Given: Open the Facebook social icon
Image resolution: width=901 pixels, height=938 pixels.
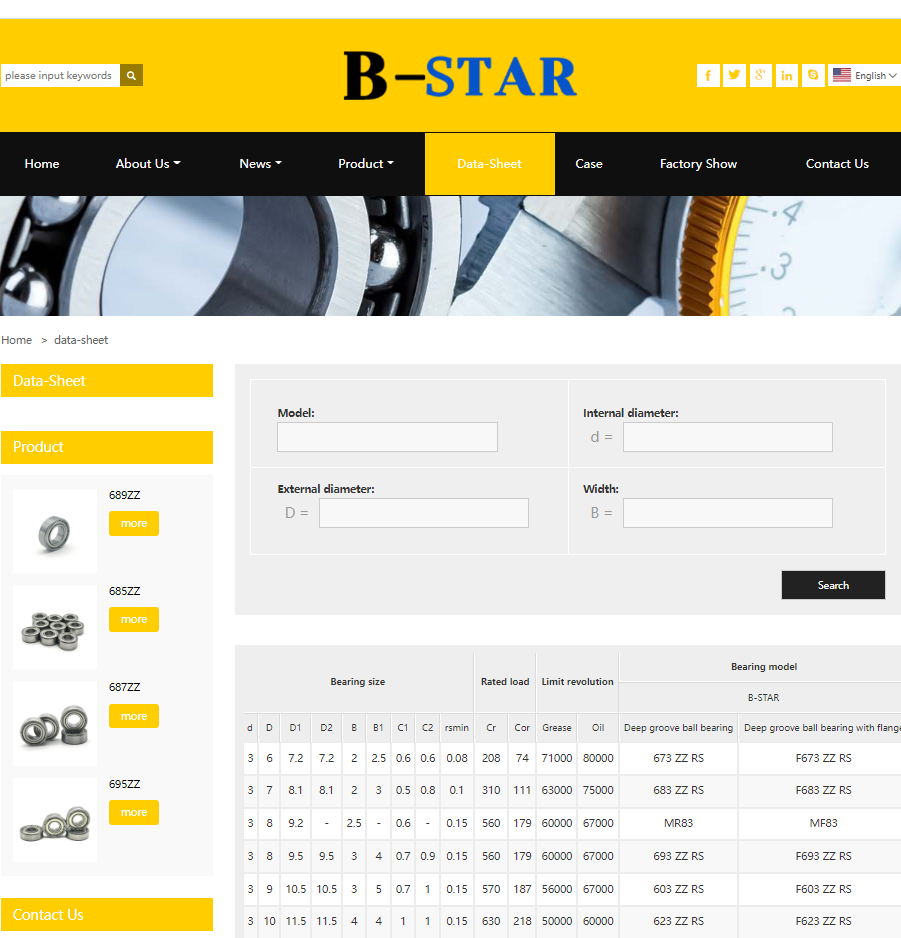Looking at the screenshot, I should point(708,75).
